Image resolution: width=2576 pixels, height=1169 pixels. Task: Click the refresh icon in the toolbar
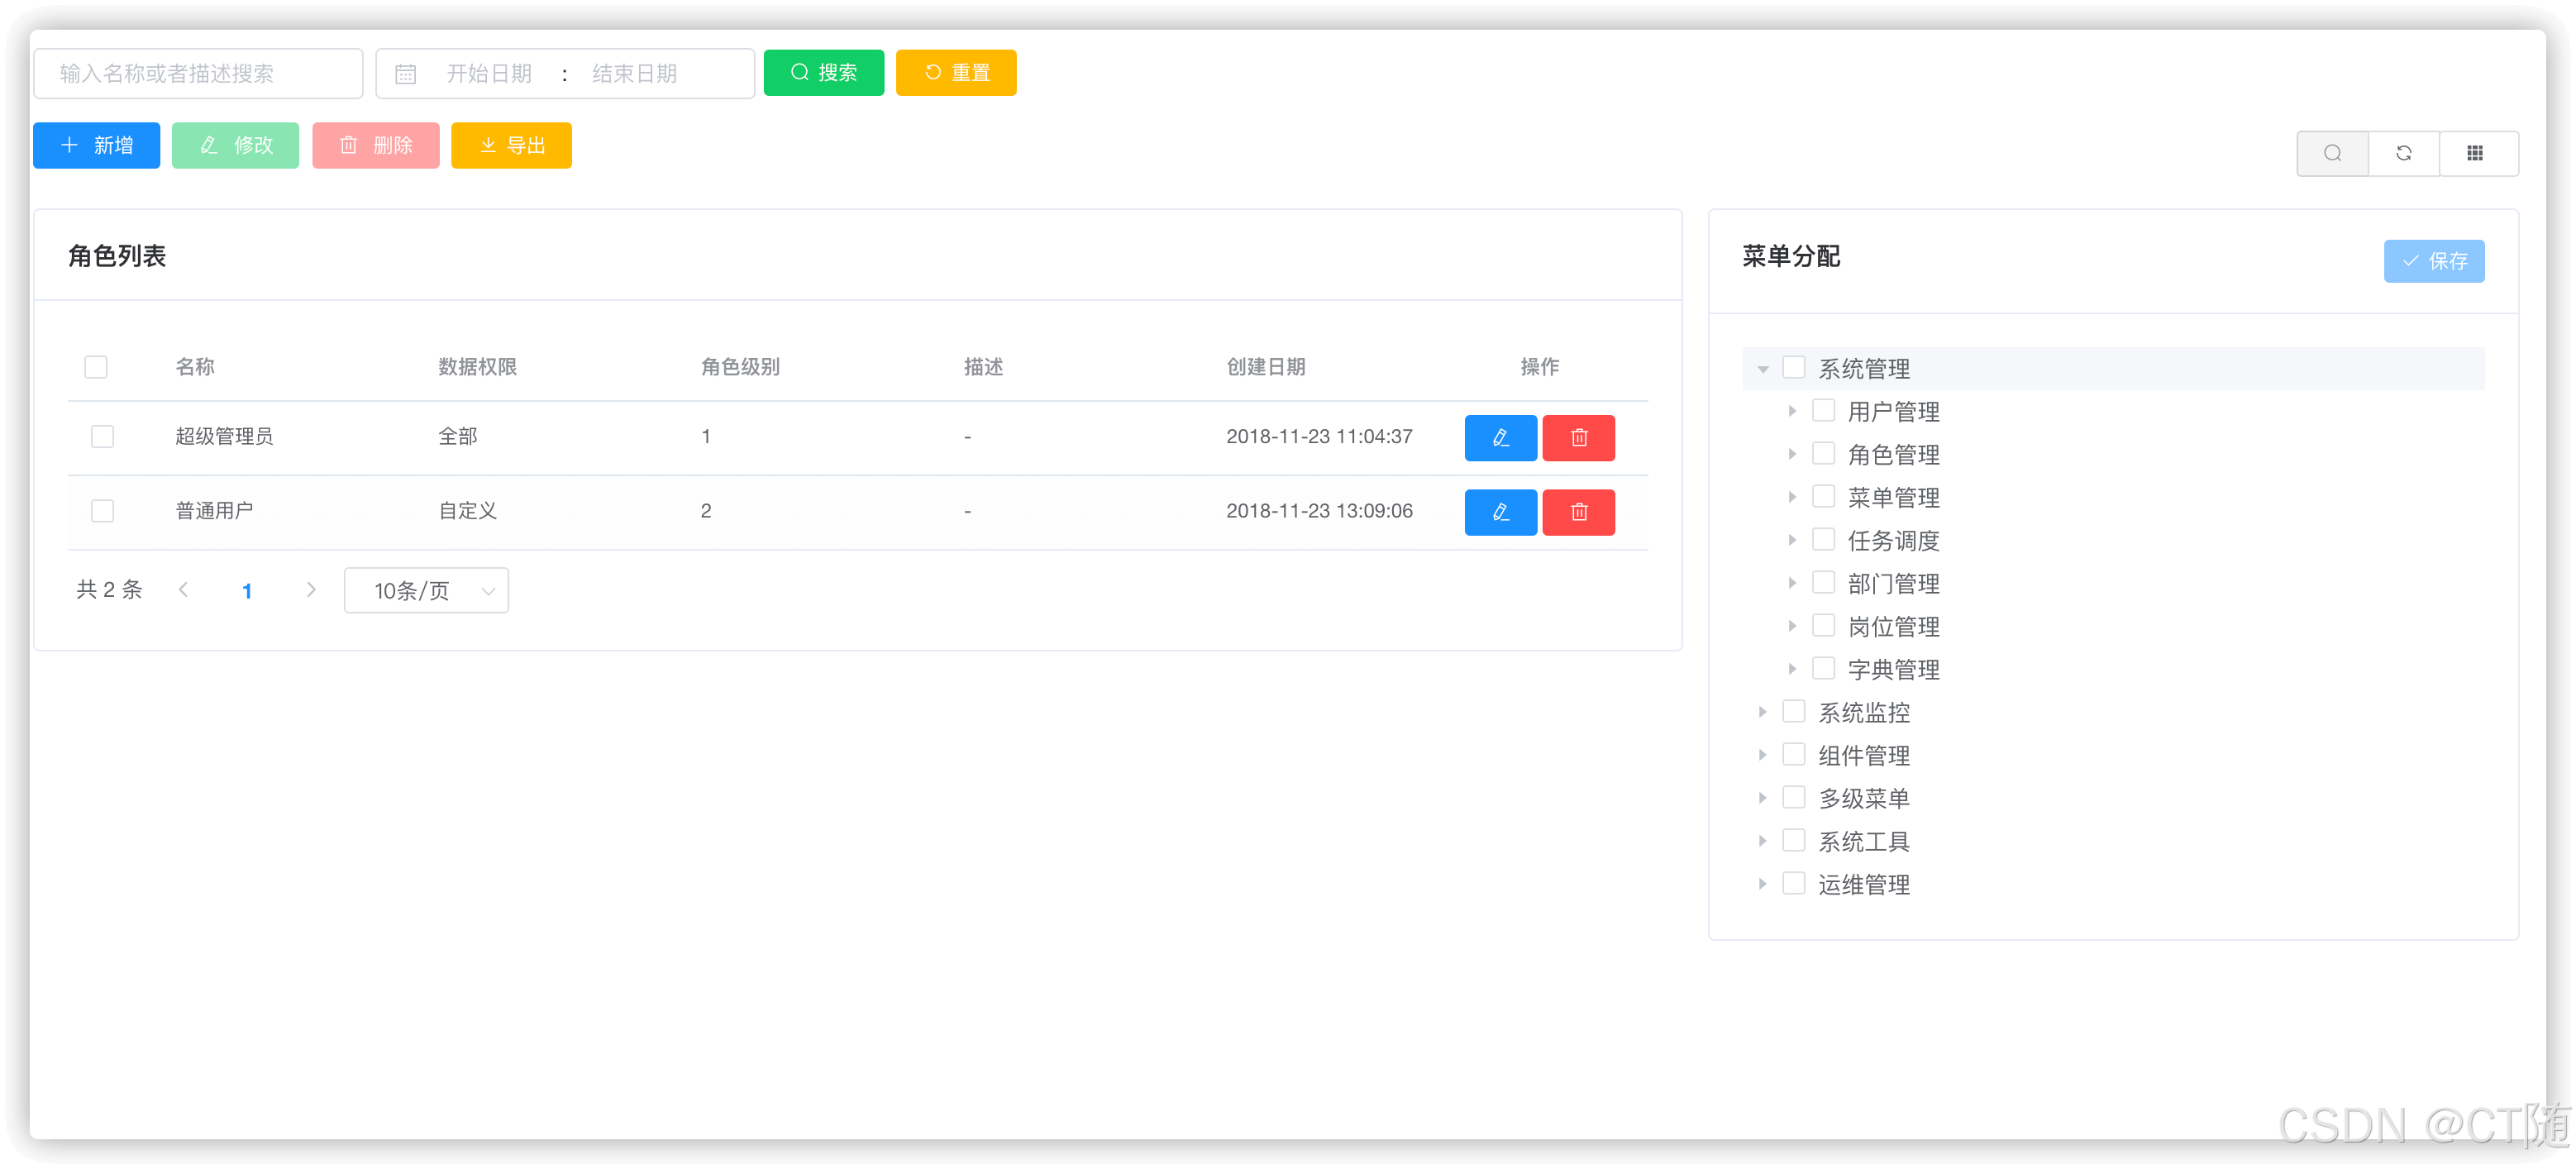click(x=2404, y=153)
